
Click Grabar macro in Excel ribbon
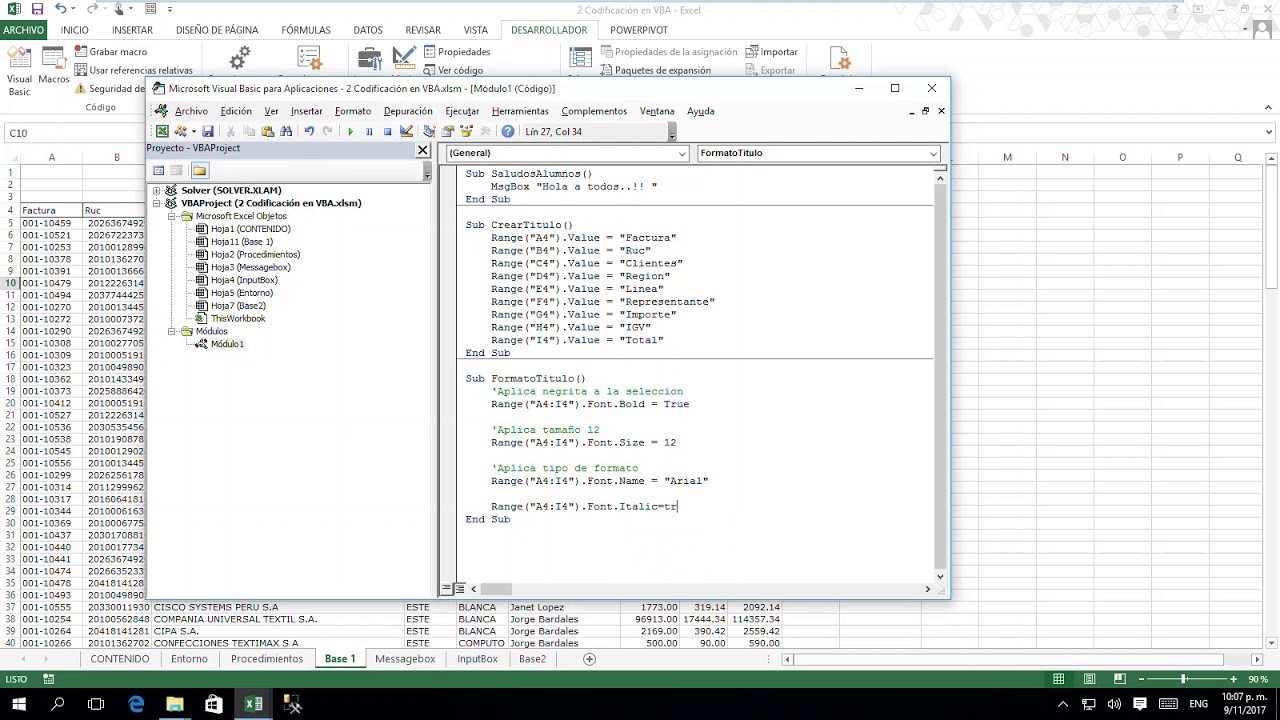click(x=110, y=52)
